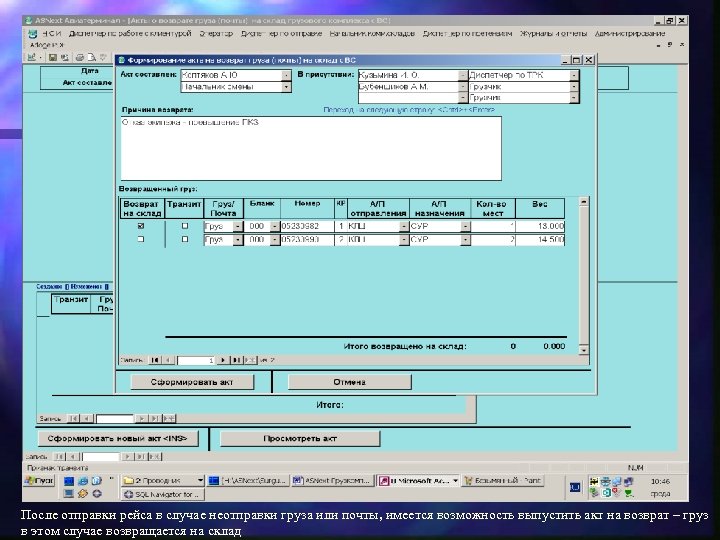The image size is (720, 540).
Task: Click Сформировать акт button
Action: pos(192,382)
